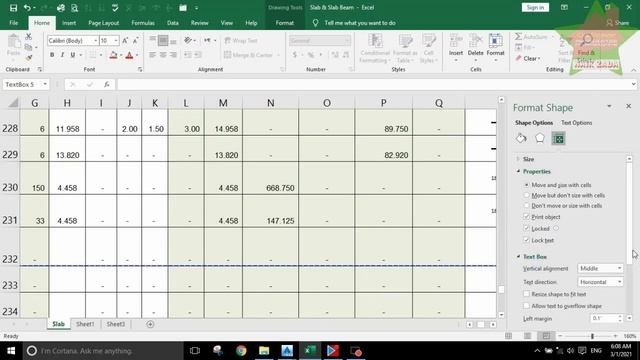Viewport: 640px width, 360px height.
Task: Open Format as Table gallery
Action: 405,48
